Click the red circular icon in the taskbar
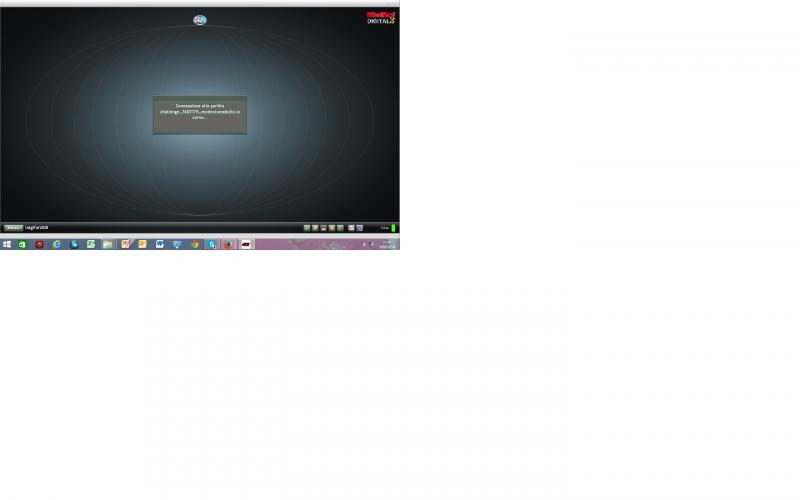The image size is (800, 500). click(39, 244)
